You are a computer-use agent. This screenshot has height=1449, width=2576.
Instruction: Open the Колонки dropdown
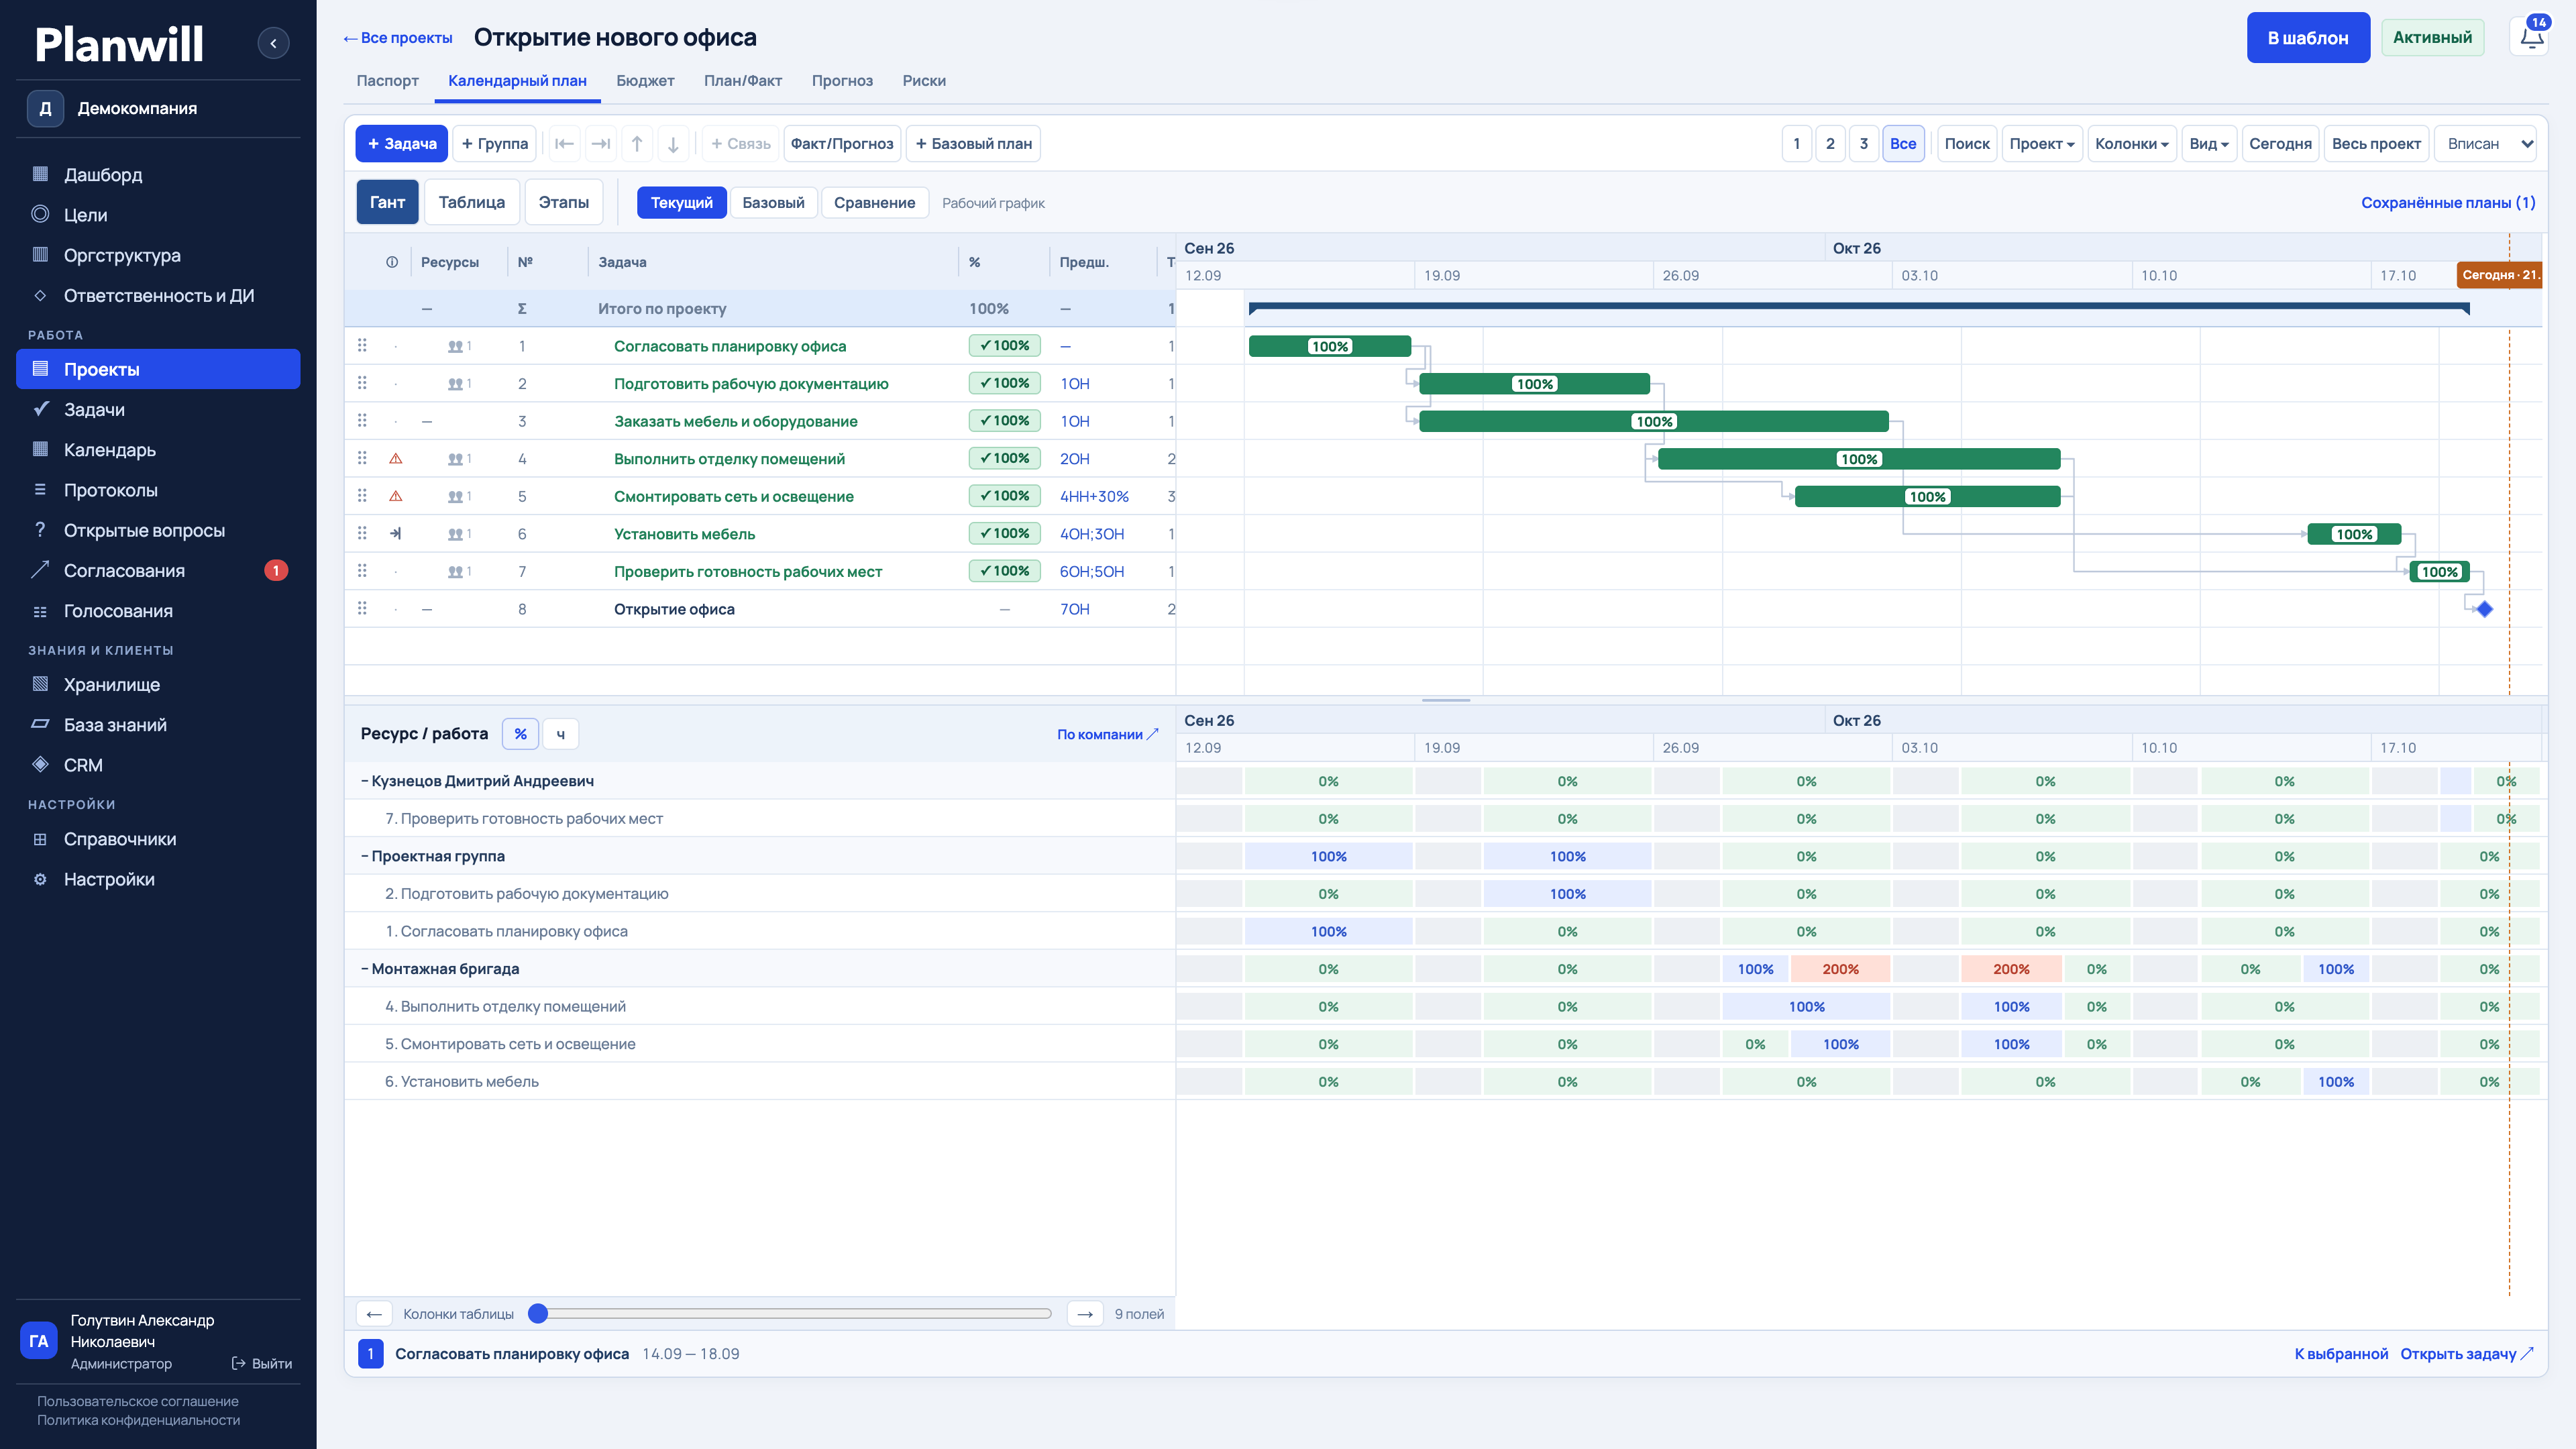point(2132,144)
